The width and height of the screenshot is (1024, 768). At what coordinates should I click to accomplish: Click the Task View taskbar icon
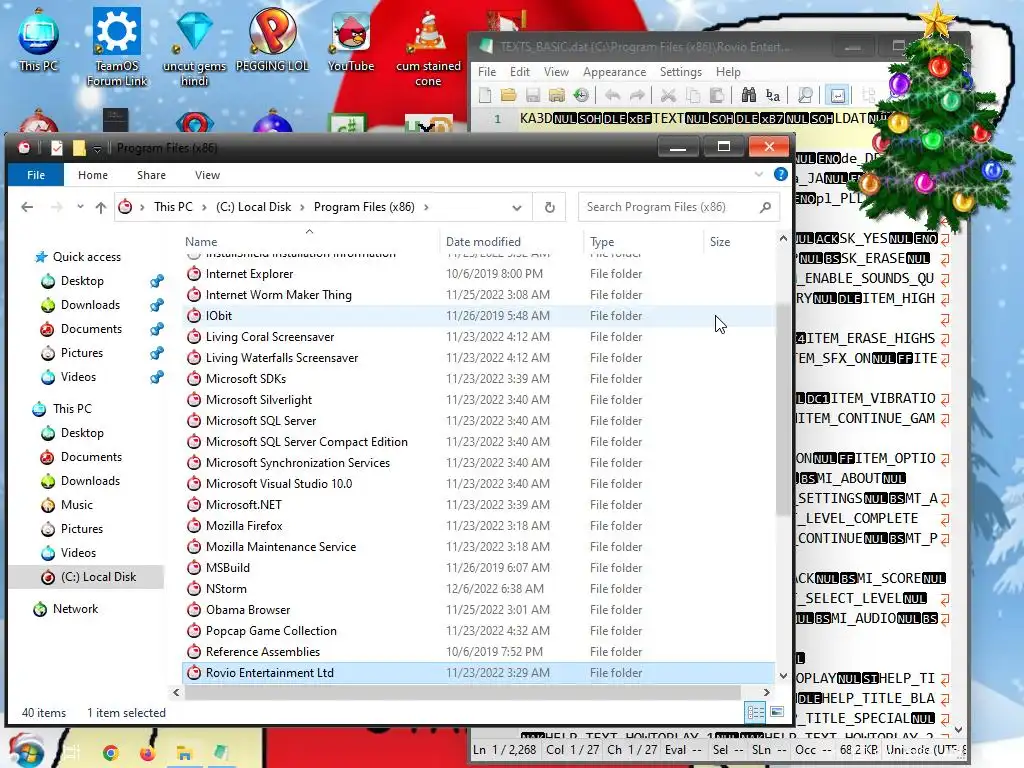click(72, 752)
